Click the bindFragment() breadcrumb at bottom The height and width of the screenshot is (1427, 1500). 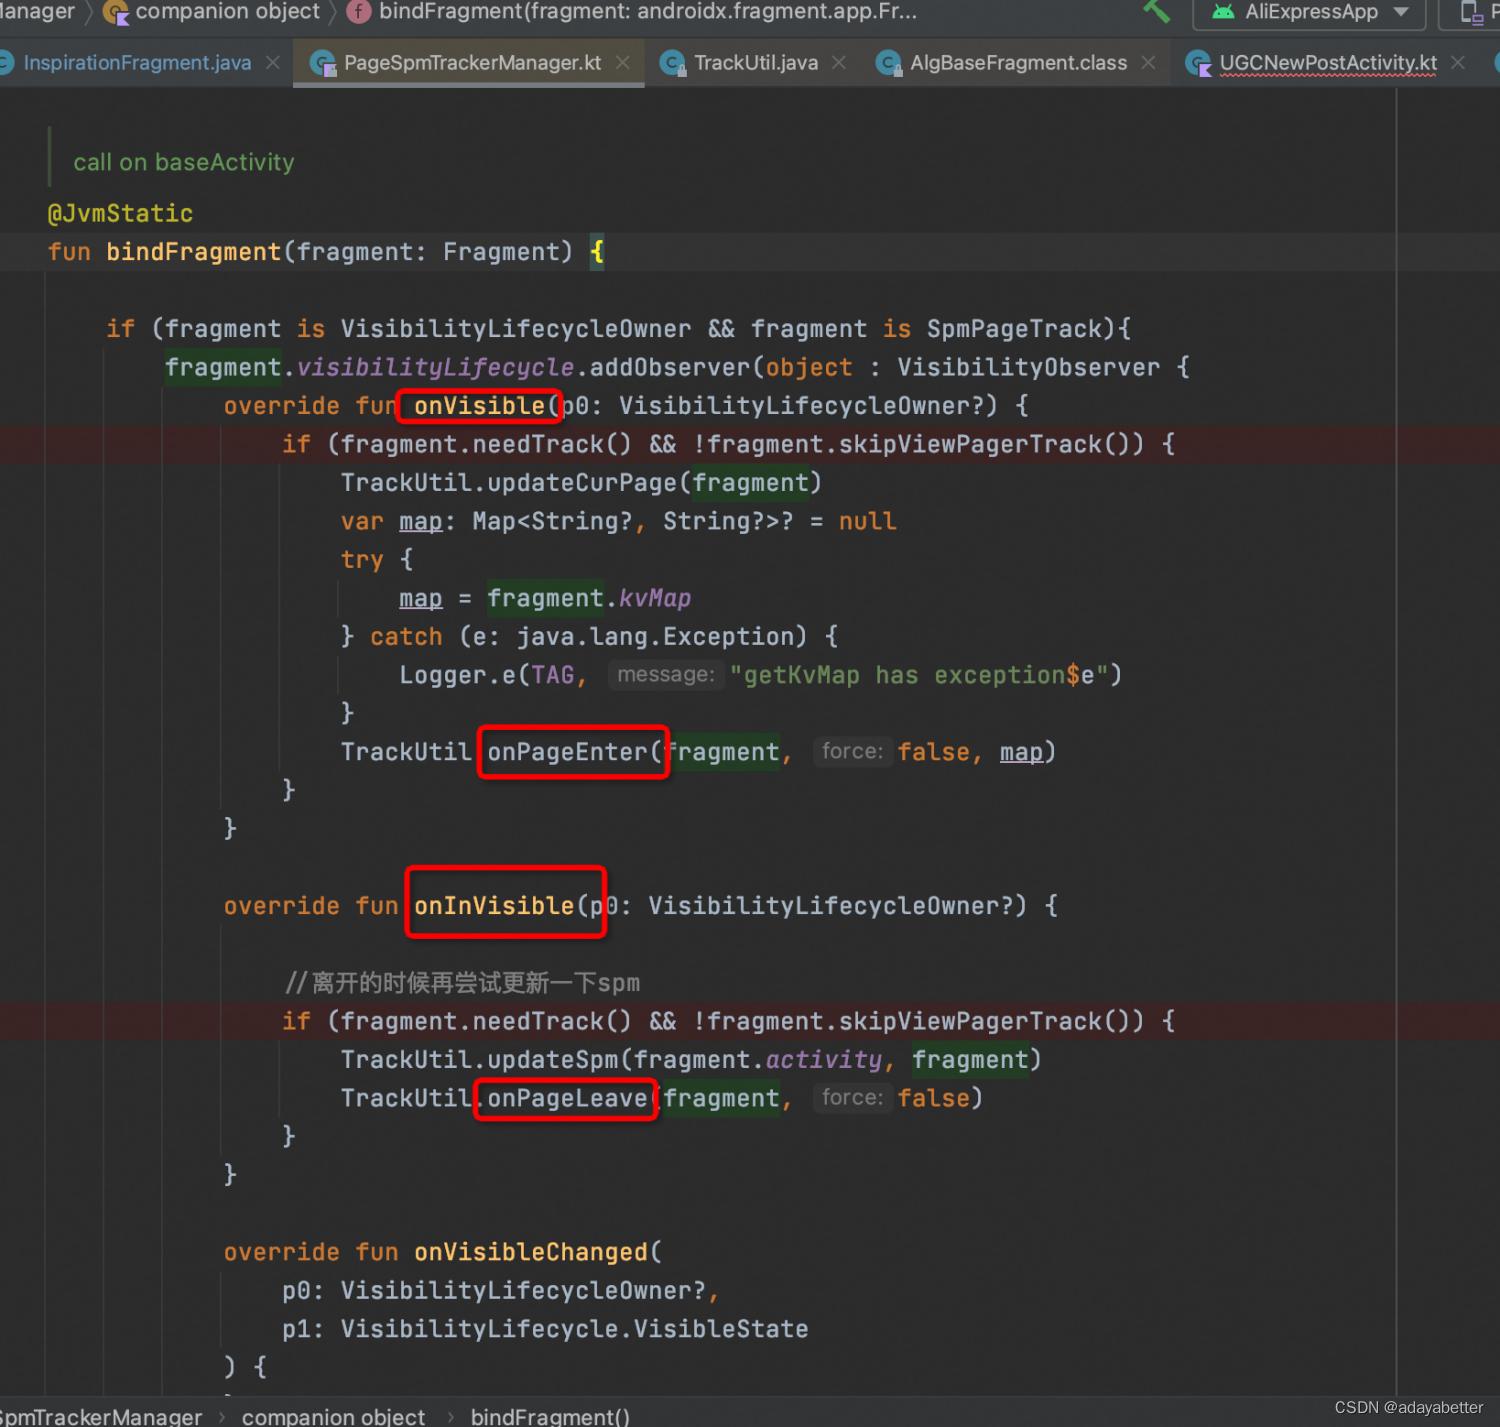tap(550, 1416)
